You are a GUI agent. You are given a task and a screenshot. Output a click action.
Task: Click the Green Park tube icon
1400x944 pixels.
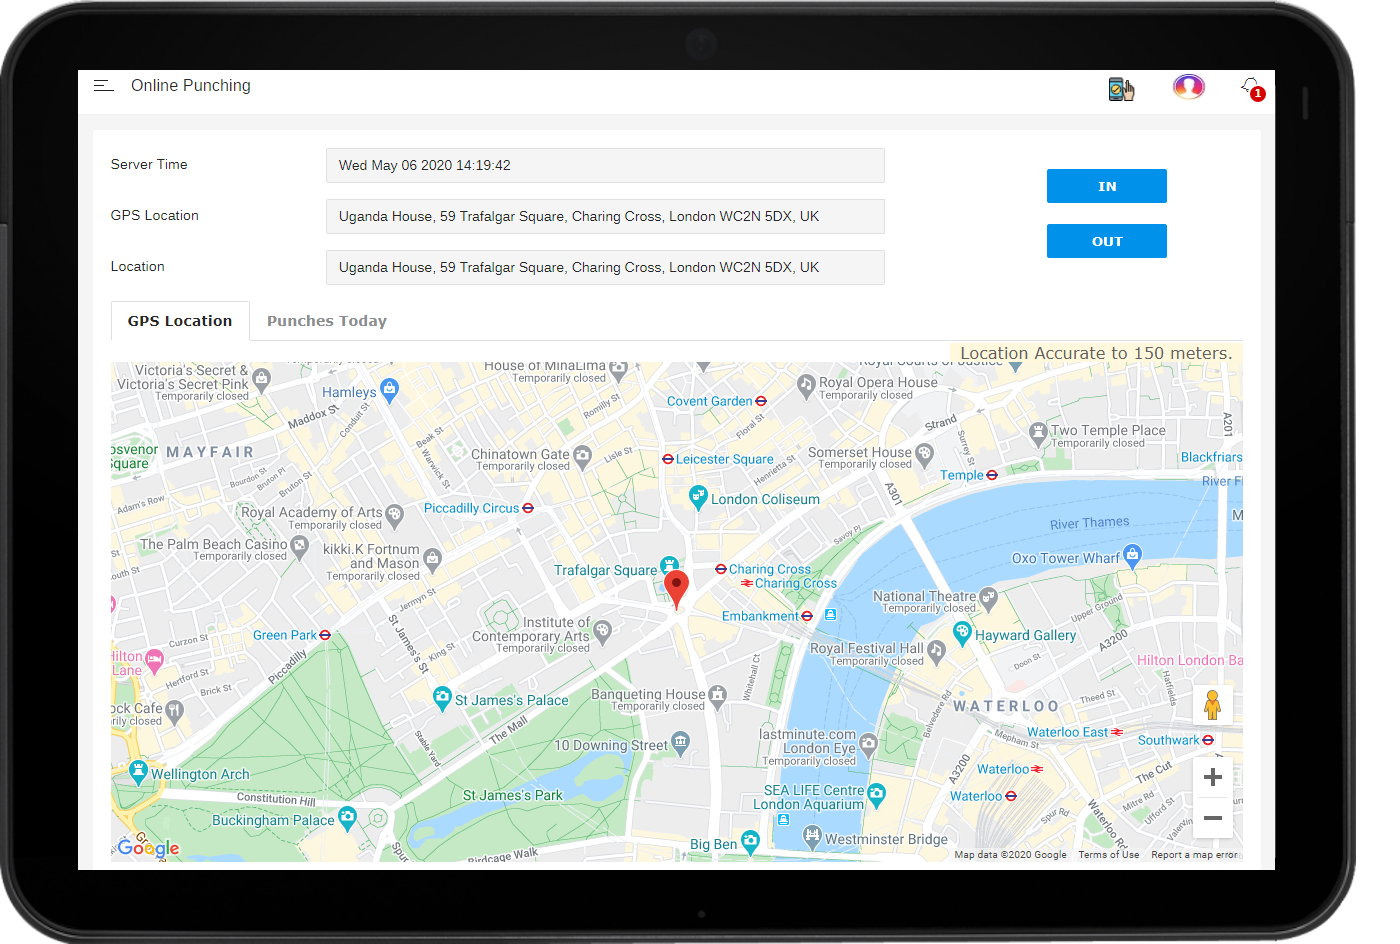point(325,635)
